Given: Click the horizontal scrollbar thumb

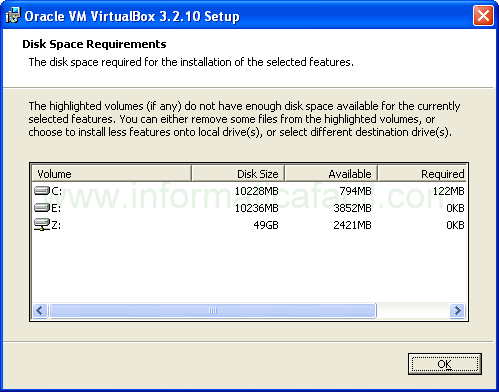Looking at the screenshot, I should click(x=213, y=311).
